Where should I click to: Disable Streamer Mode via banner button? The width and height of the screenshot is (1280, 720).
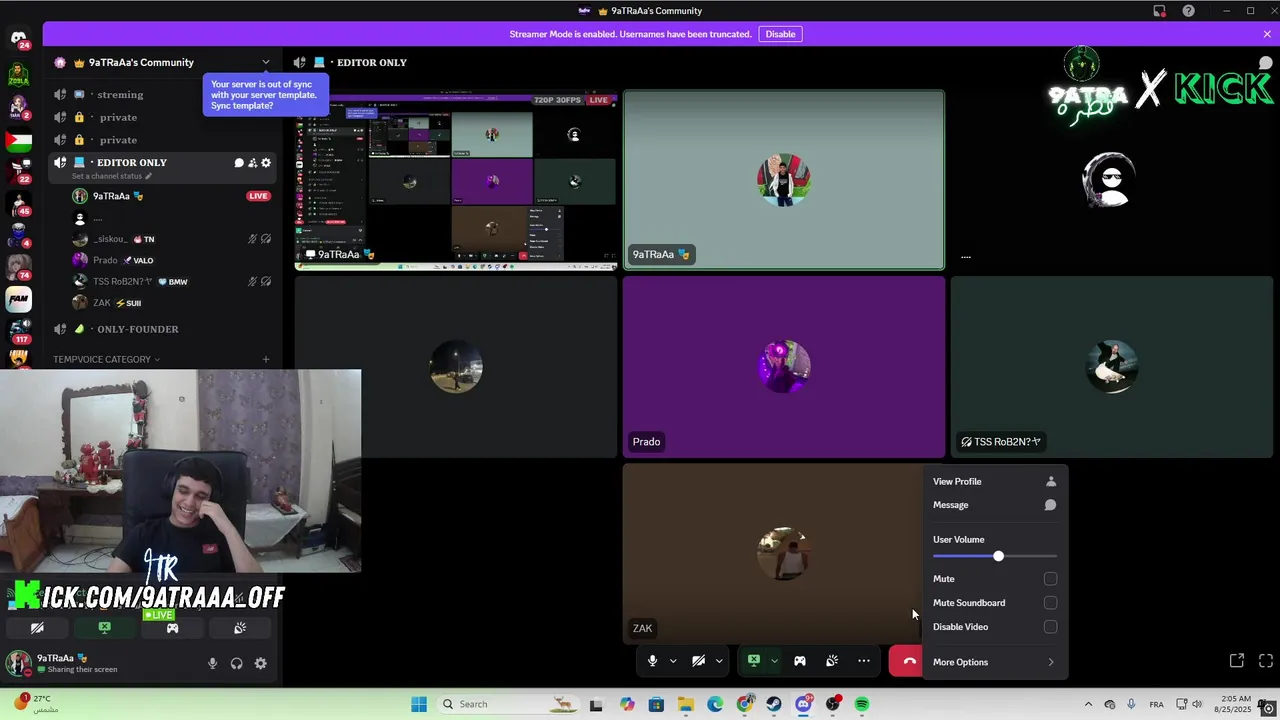click(780, 34)
